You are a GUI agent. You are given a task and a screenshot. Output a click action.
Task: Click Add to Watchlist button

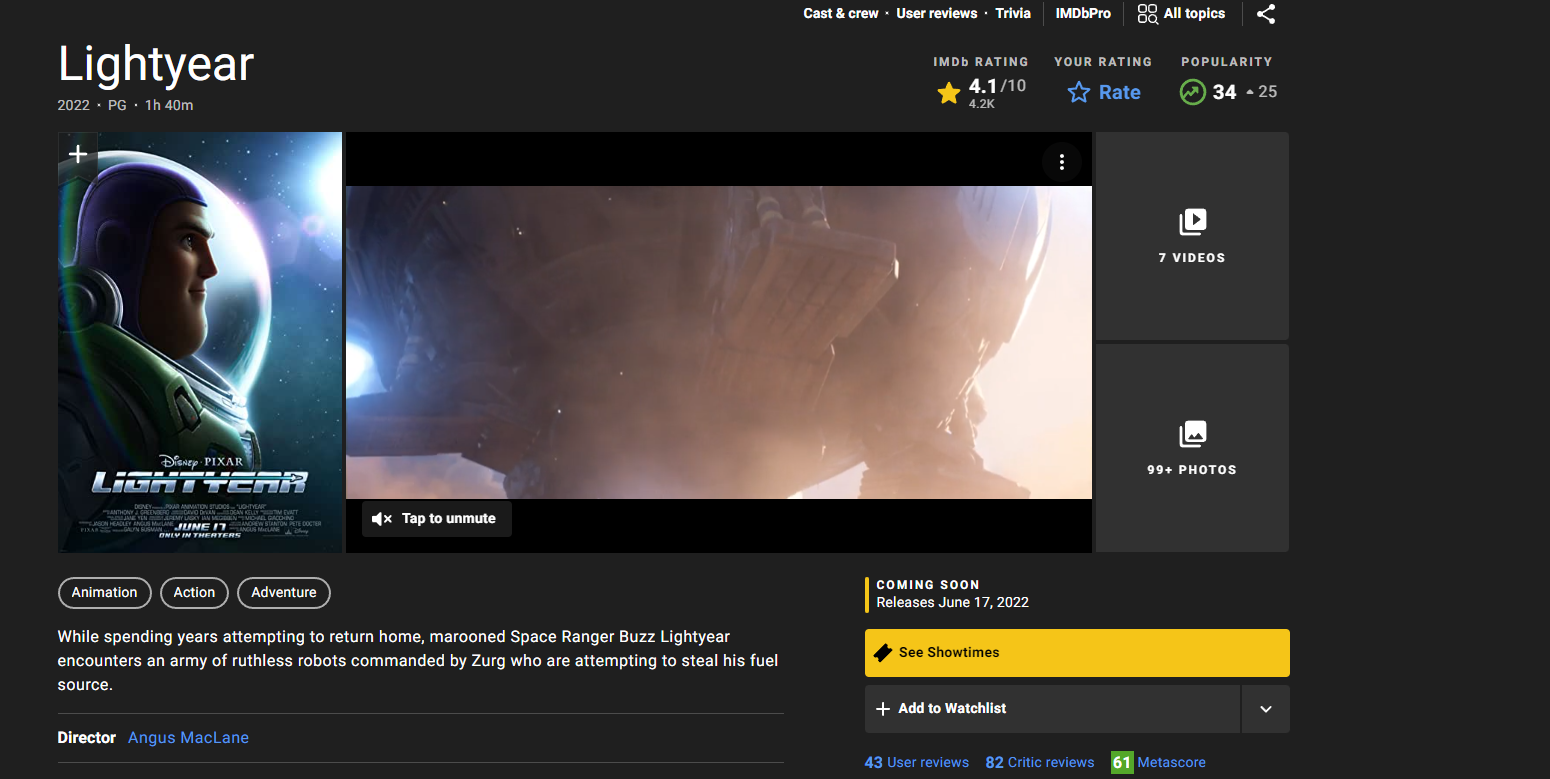pos(1052,709)
